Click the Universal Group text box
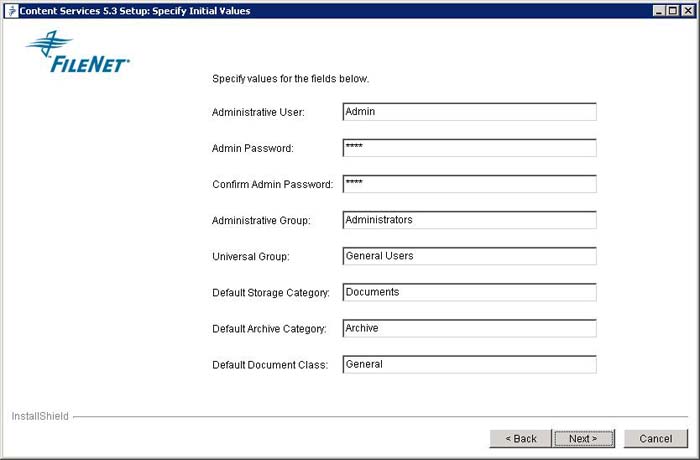The height and width of the screenshot is (460, 700). tap(469, 256)
